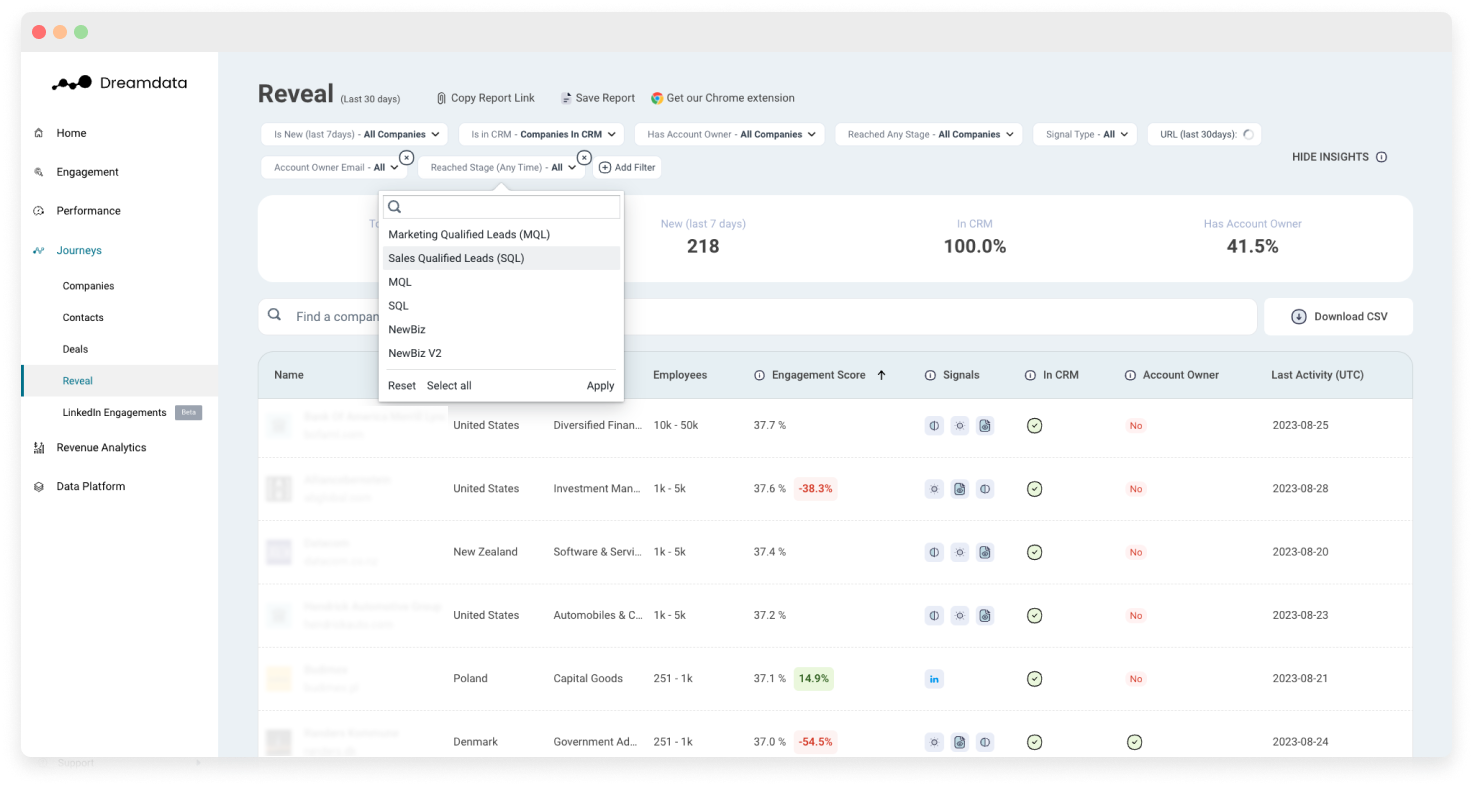1473x789 pixels.
Task: Click LinkedIn signal icon in Poland row
Action: point(935,679)
